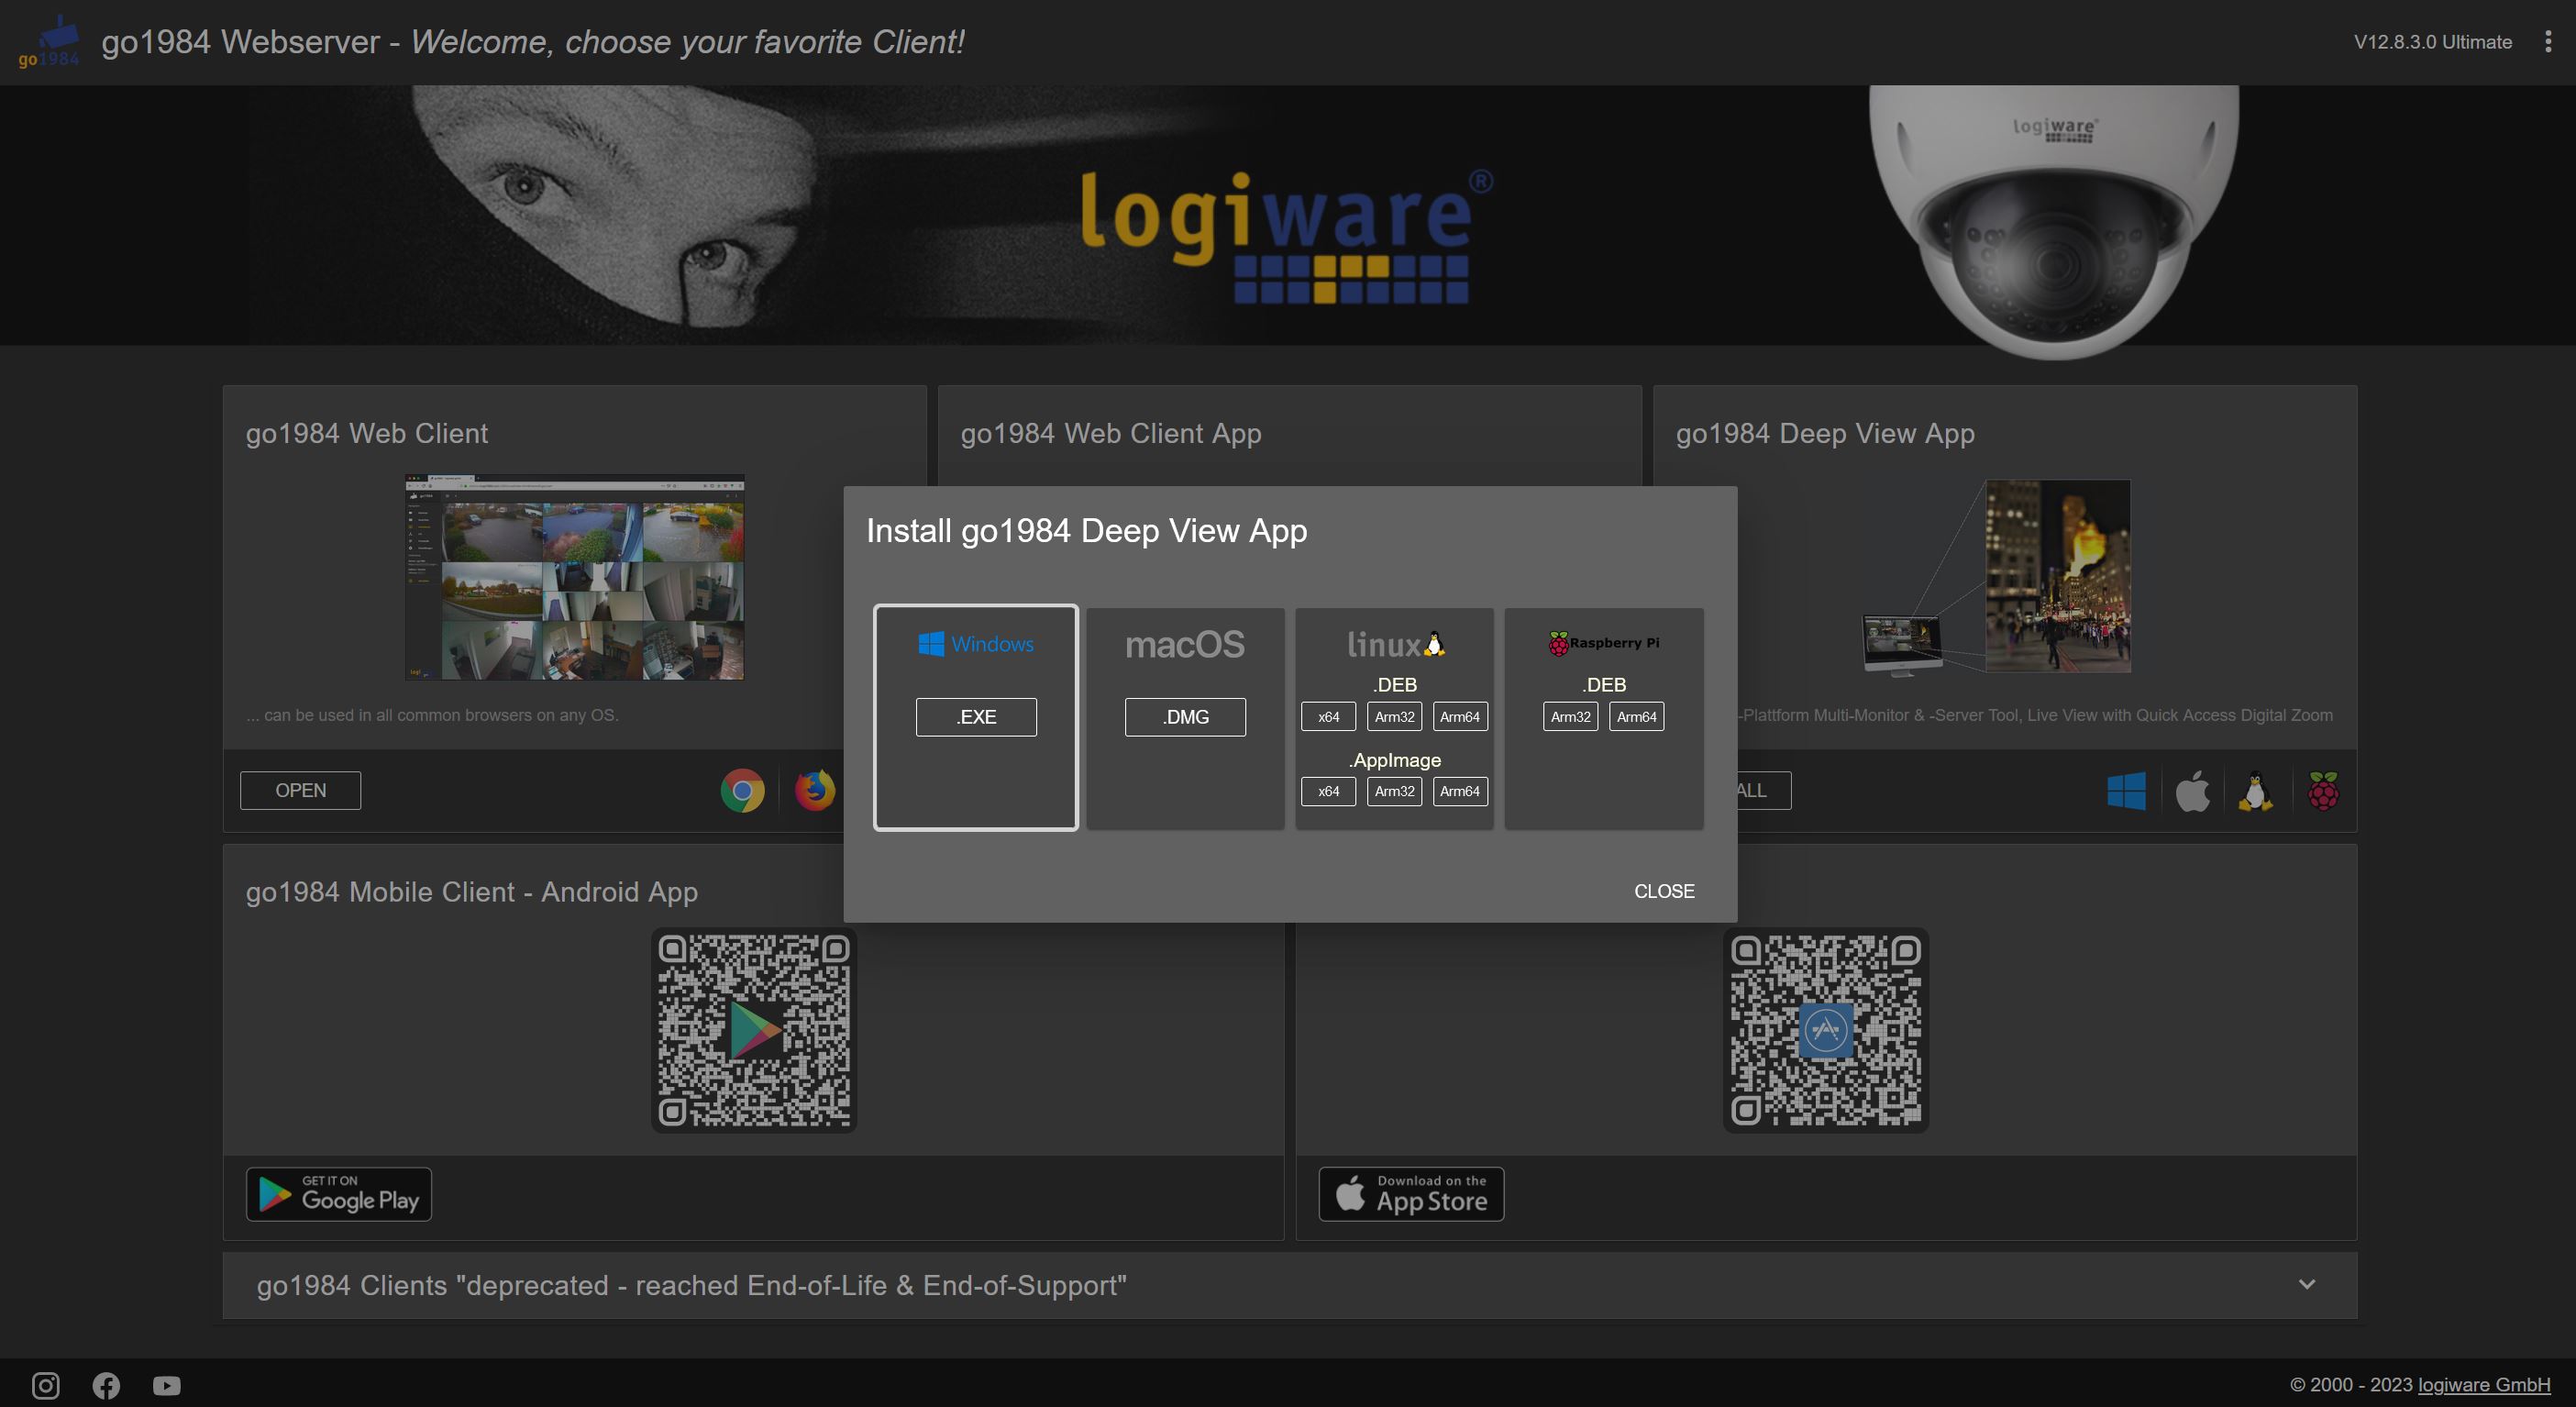Screen dimensions: 2576x1407
Task: Download Raspberry Pi .DEB Arm64 package
Action: click(x=1636, y=716)
